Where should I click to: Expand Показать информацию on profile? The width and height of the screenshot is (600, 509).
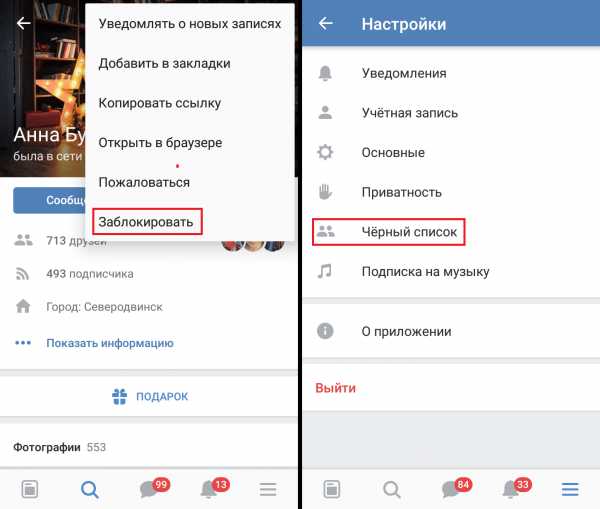(x=110, y=343)
